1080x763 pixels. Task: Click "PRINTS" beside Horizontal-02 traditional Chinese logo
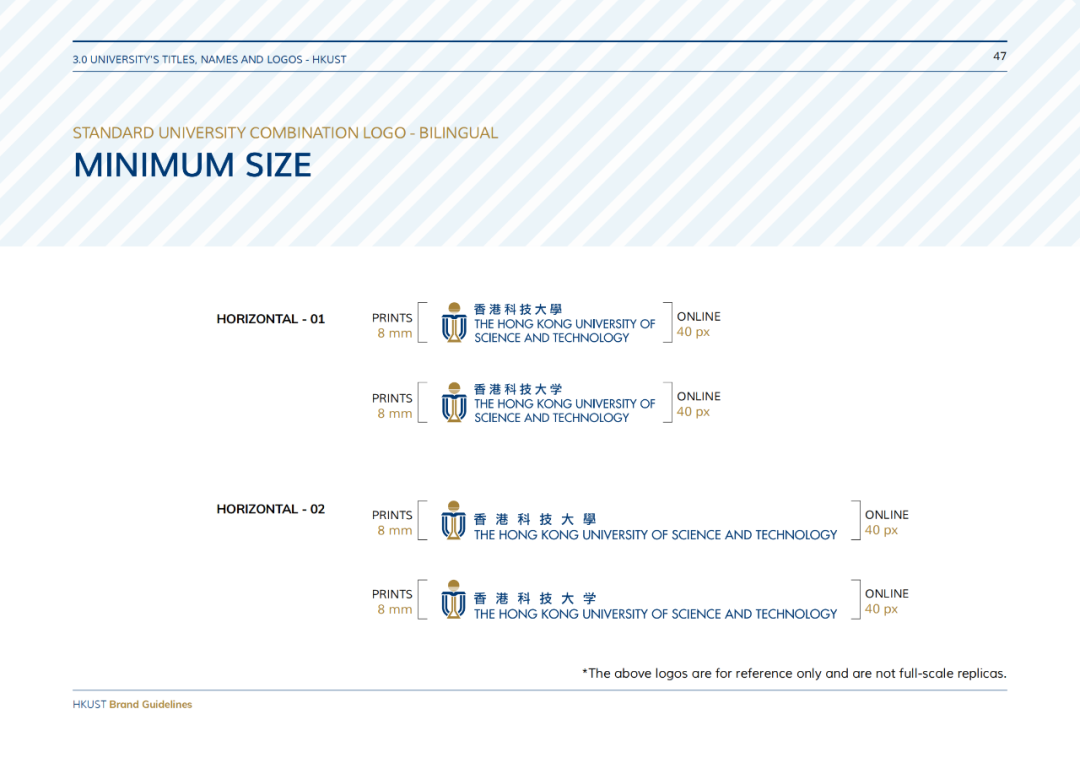pos(392,515)
